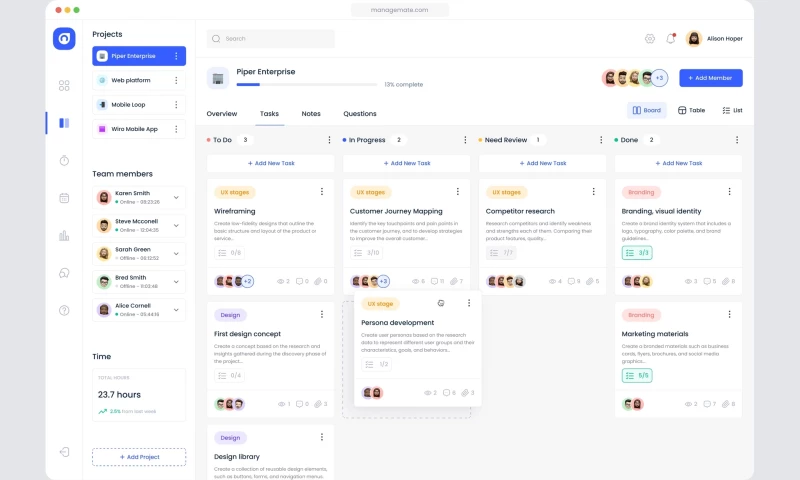
Task: Open the dashboard grid icon in sidebar
Action: click(64, 86)
